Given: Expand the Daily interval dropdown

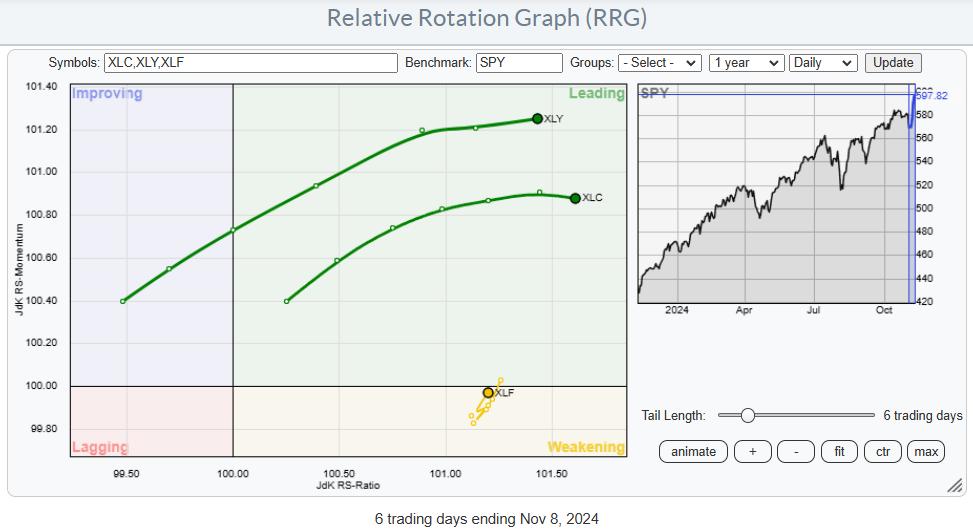Looking at the screenshot, I should [823, 62].
